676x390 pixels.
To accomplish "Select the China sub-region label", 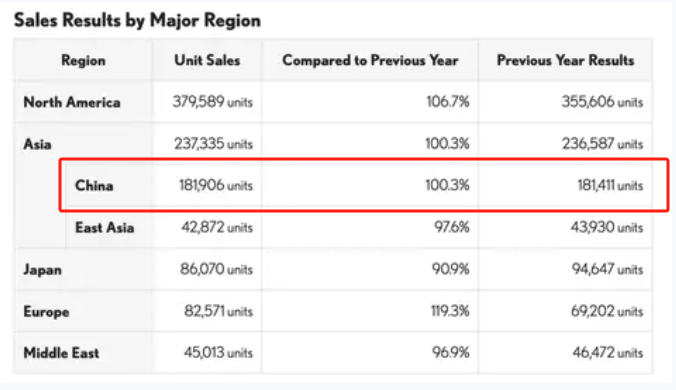I will tap(94, 185).
